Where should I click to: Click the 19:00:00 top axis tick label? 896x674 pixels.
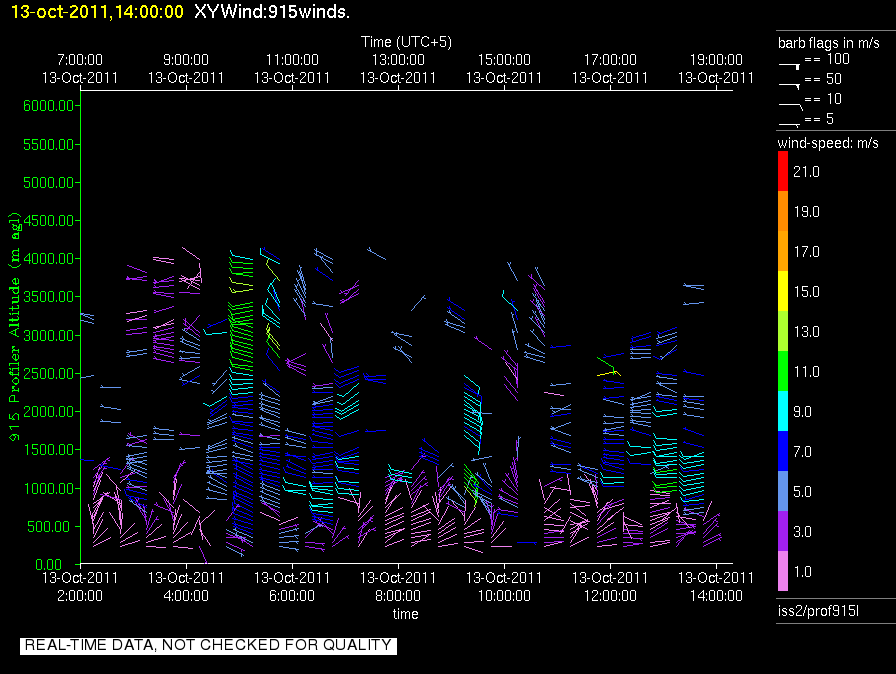pos(716,60)
